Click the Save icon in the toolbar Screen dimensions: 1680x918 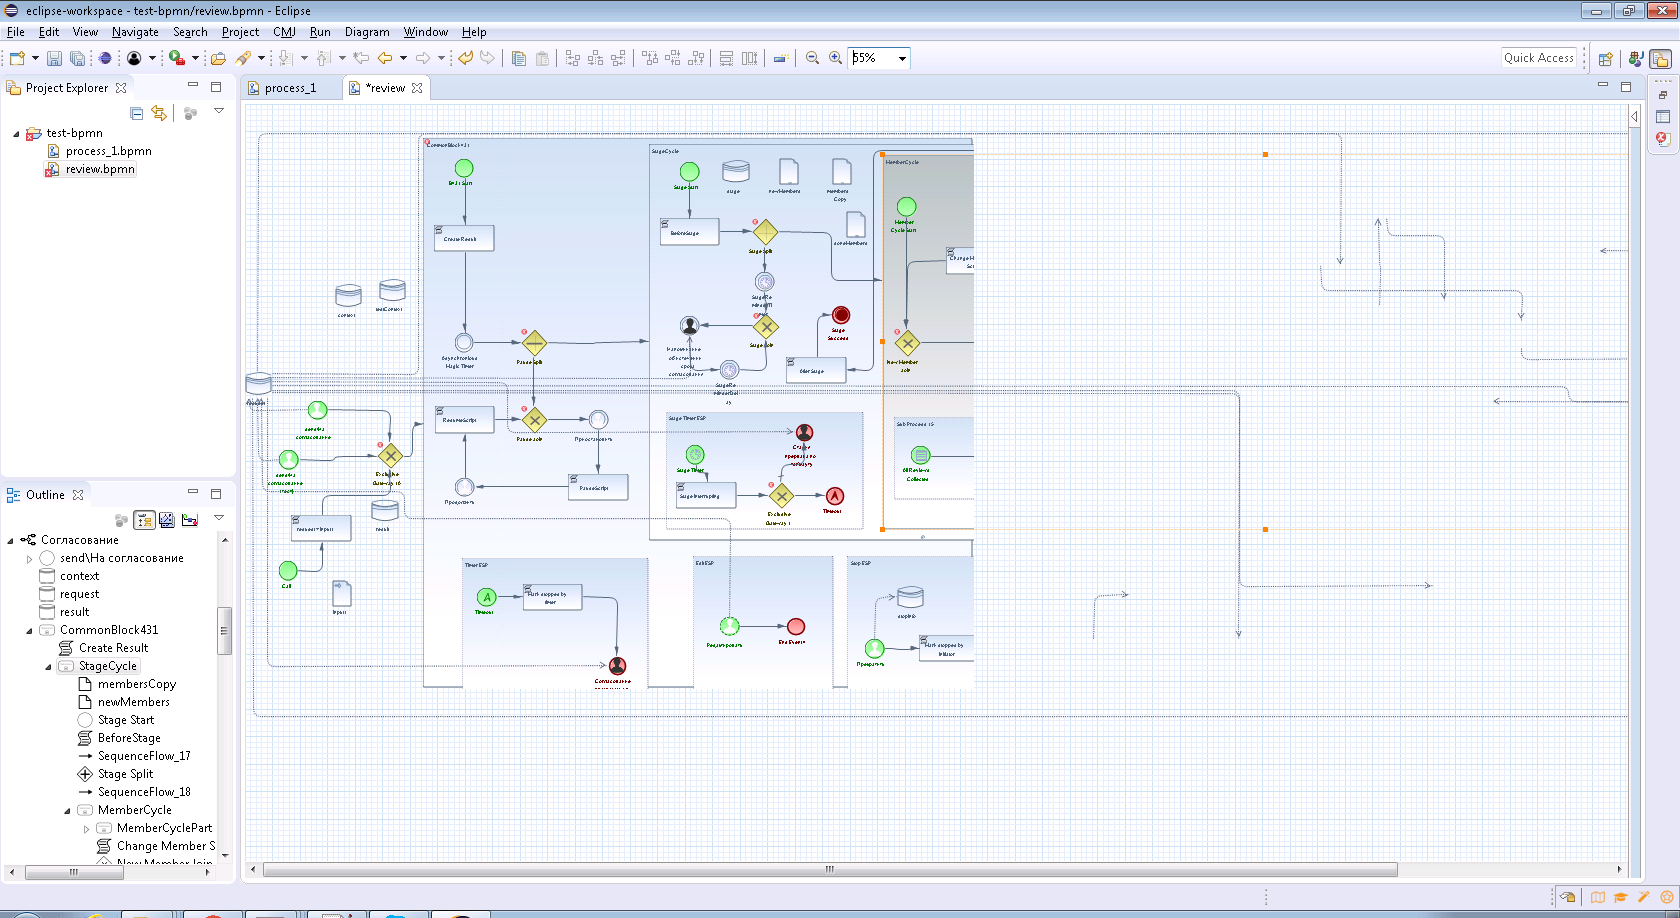pyautogui.click(x=54, y=58)
